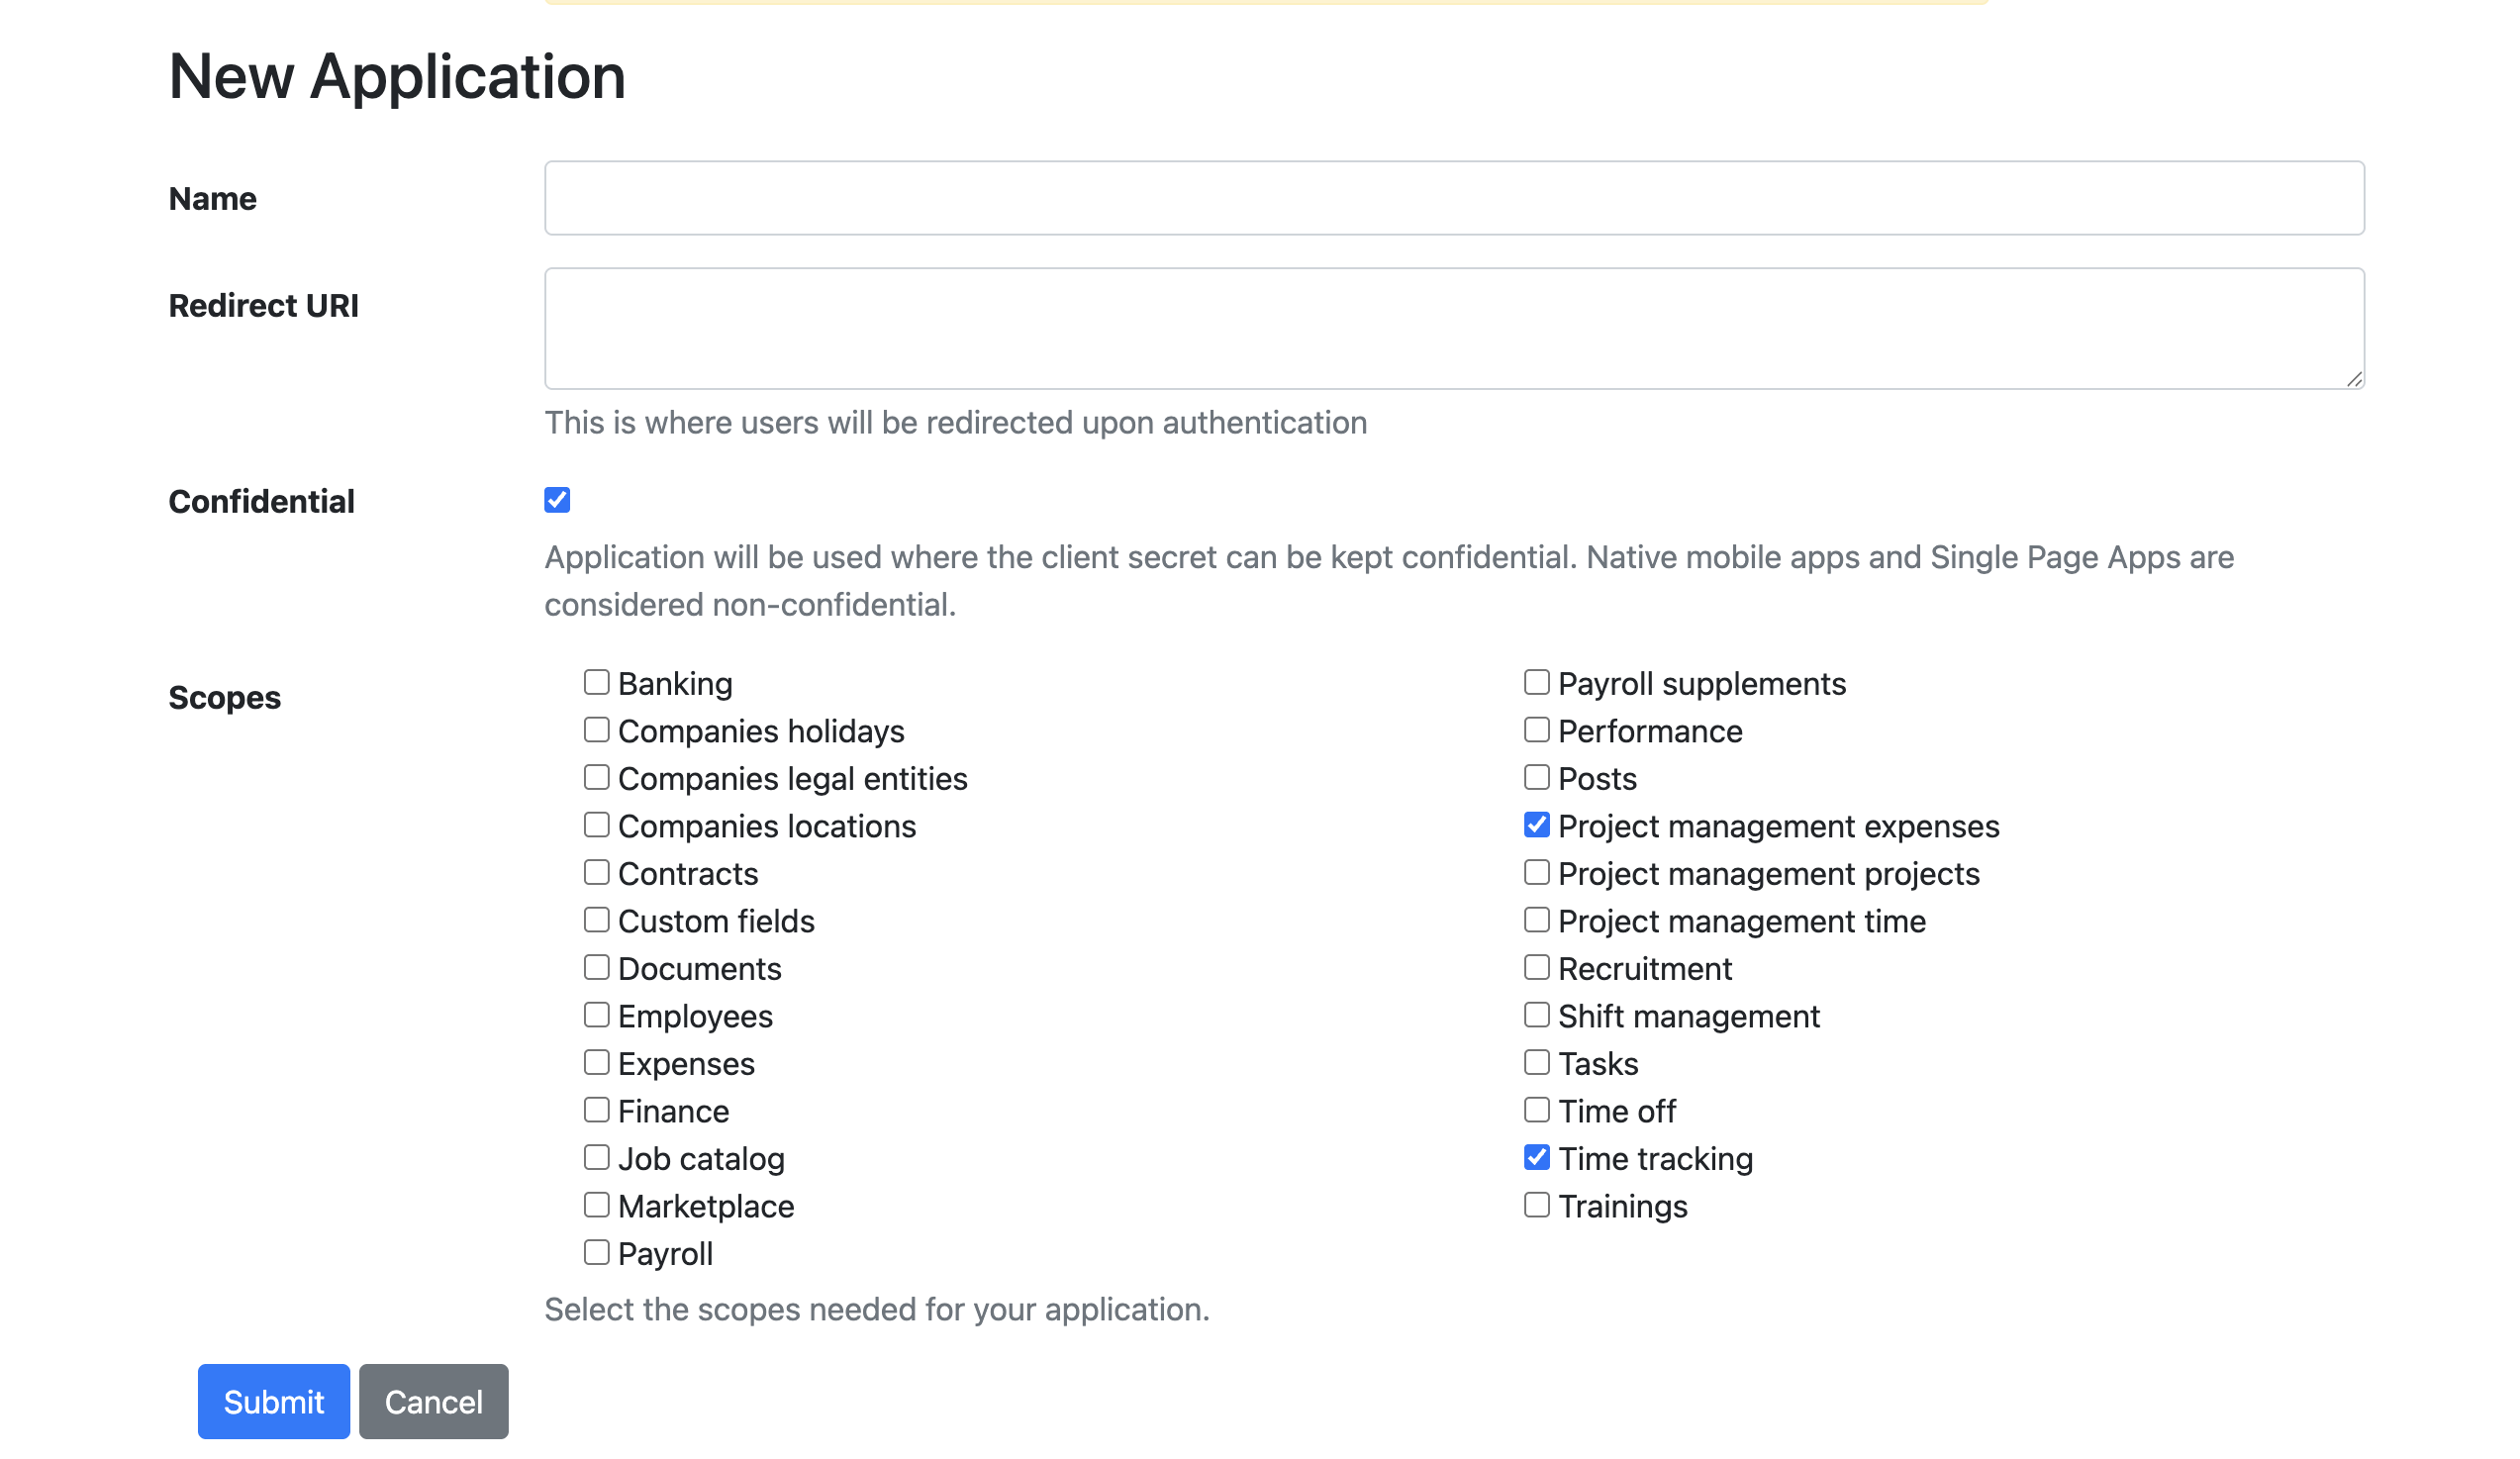This screenshot has width=2520, height=1459.
Task: Uncheck the Confidential checkbox
Action: tap(557, 500)
